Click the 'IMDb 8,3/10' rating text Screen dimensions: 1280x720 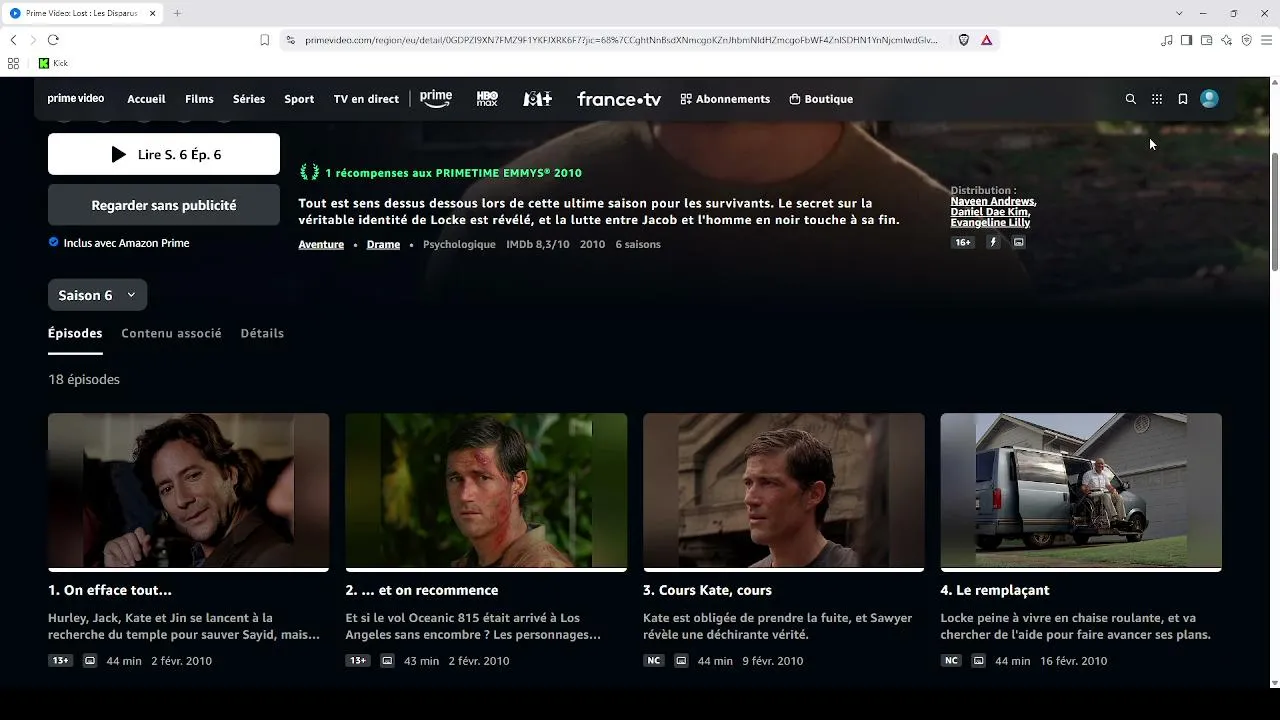537,244
